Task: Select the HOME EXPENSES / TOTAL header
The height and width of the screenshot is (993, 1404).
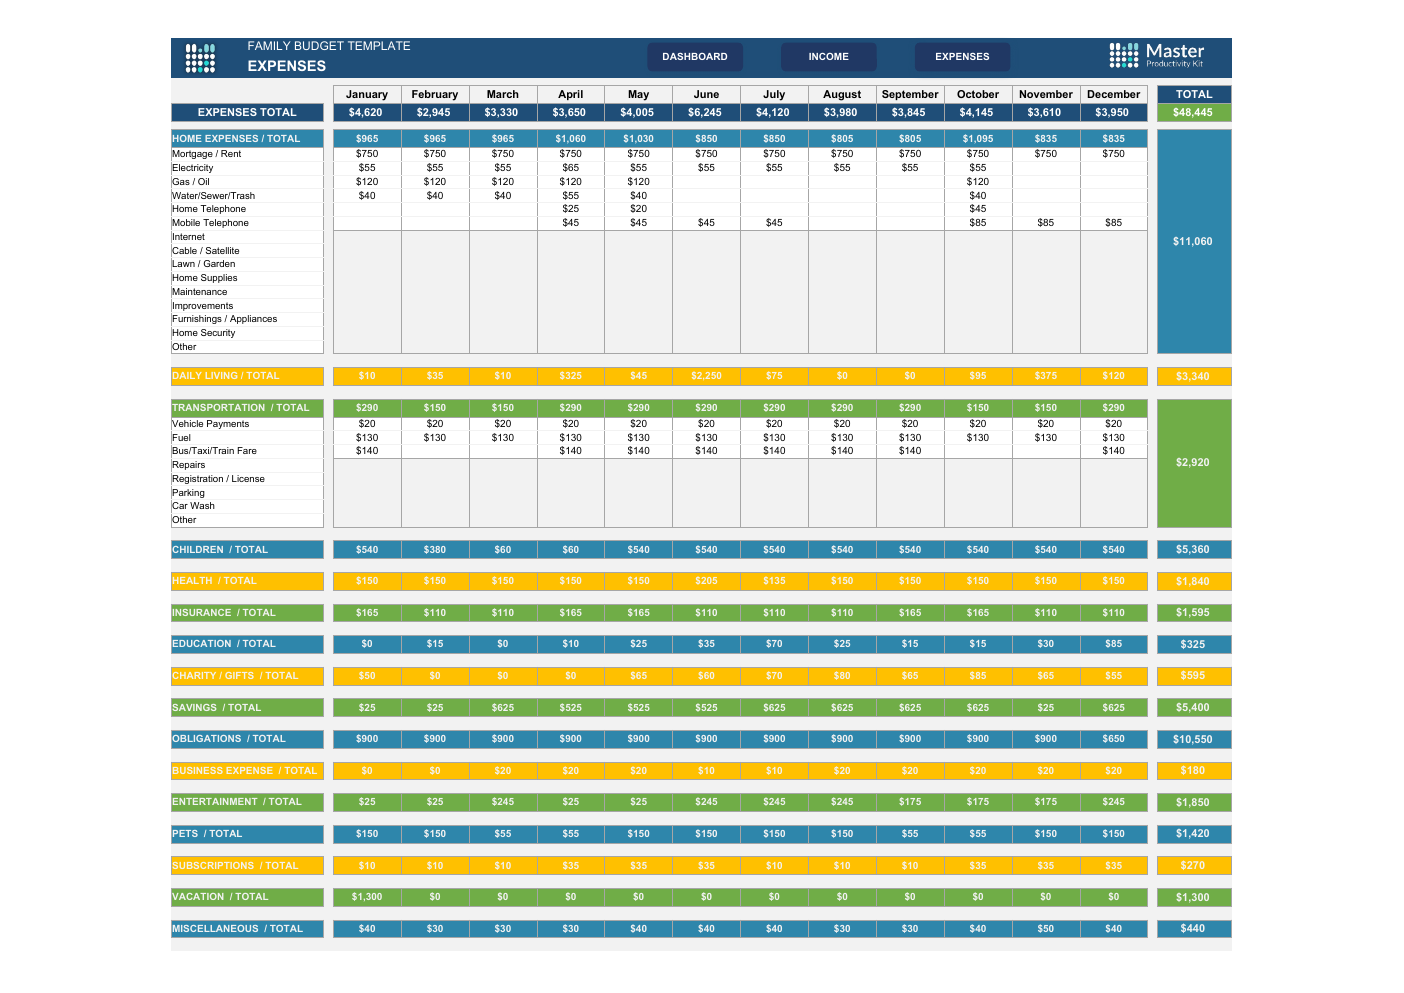Action: point(247,139)
